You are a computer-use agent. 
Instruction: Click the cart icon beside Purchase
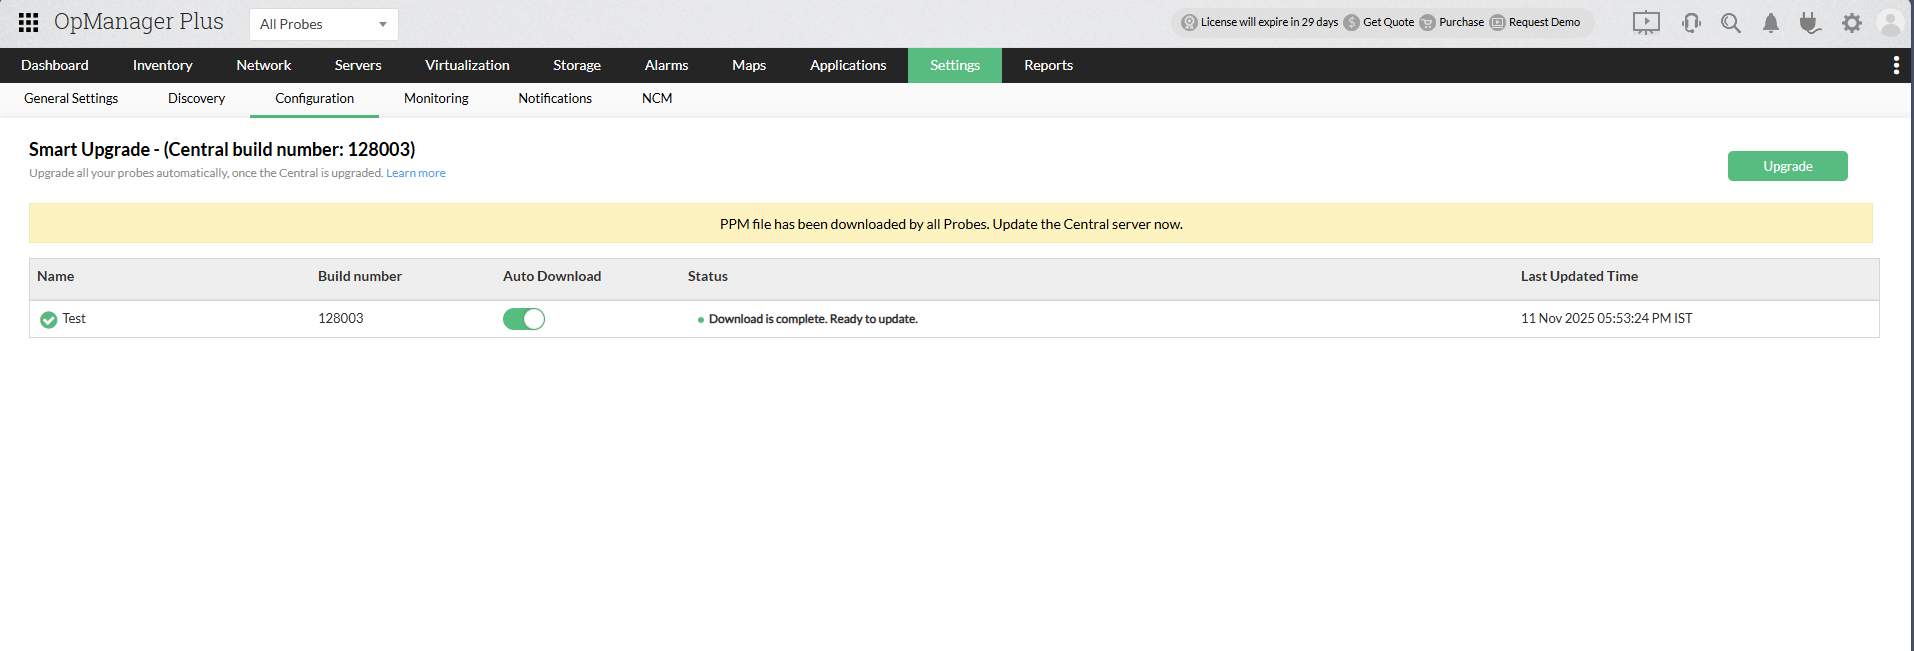1427,22
